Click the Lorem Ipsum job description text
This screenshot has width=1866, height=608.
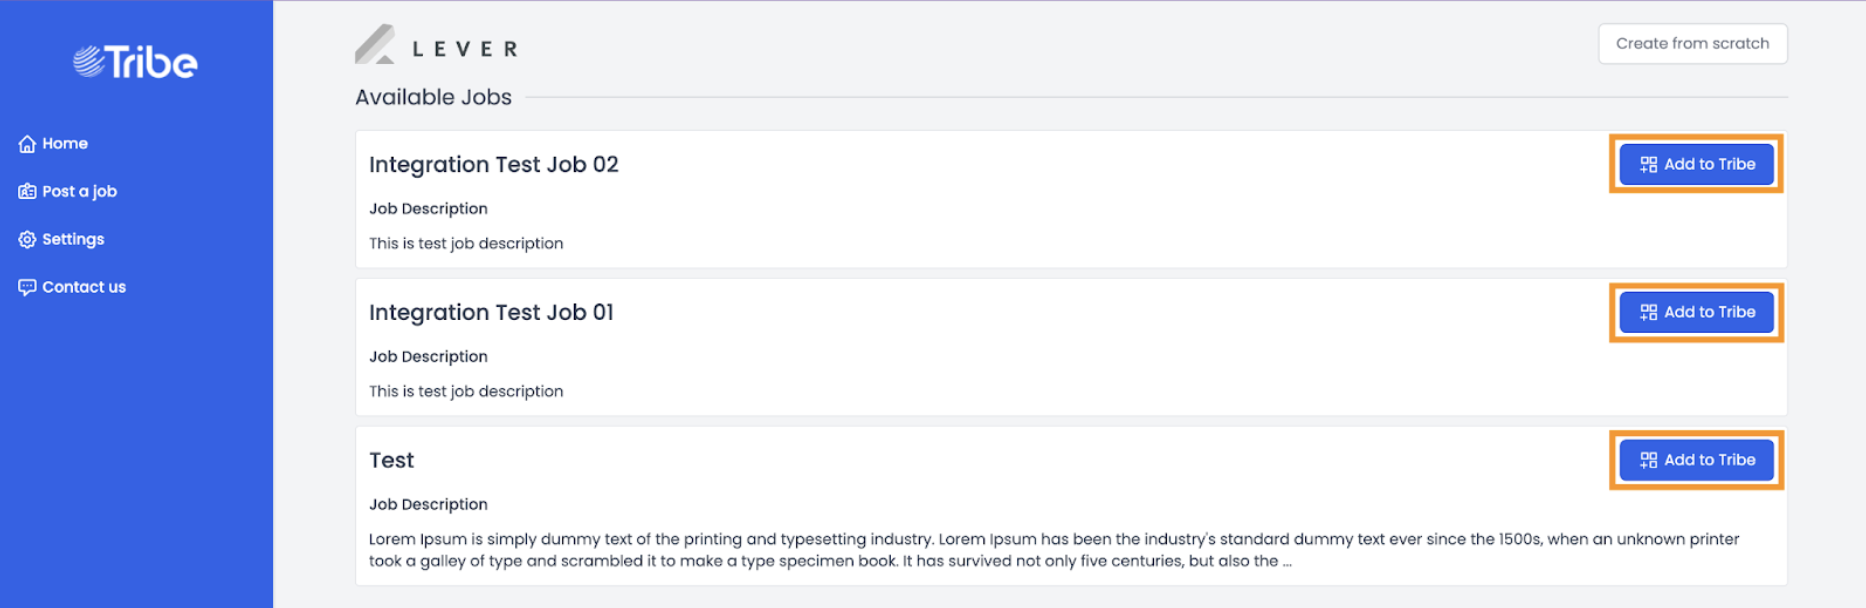coord(1054,550)
